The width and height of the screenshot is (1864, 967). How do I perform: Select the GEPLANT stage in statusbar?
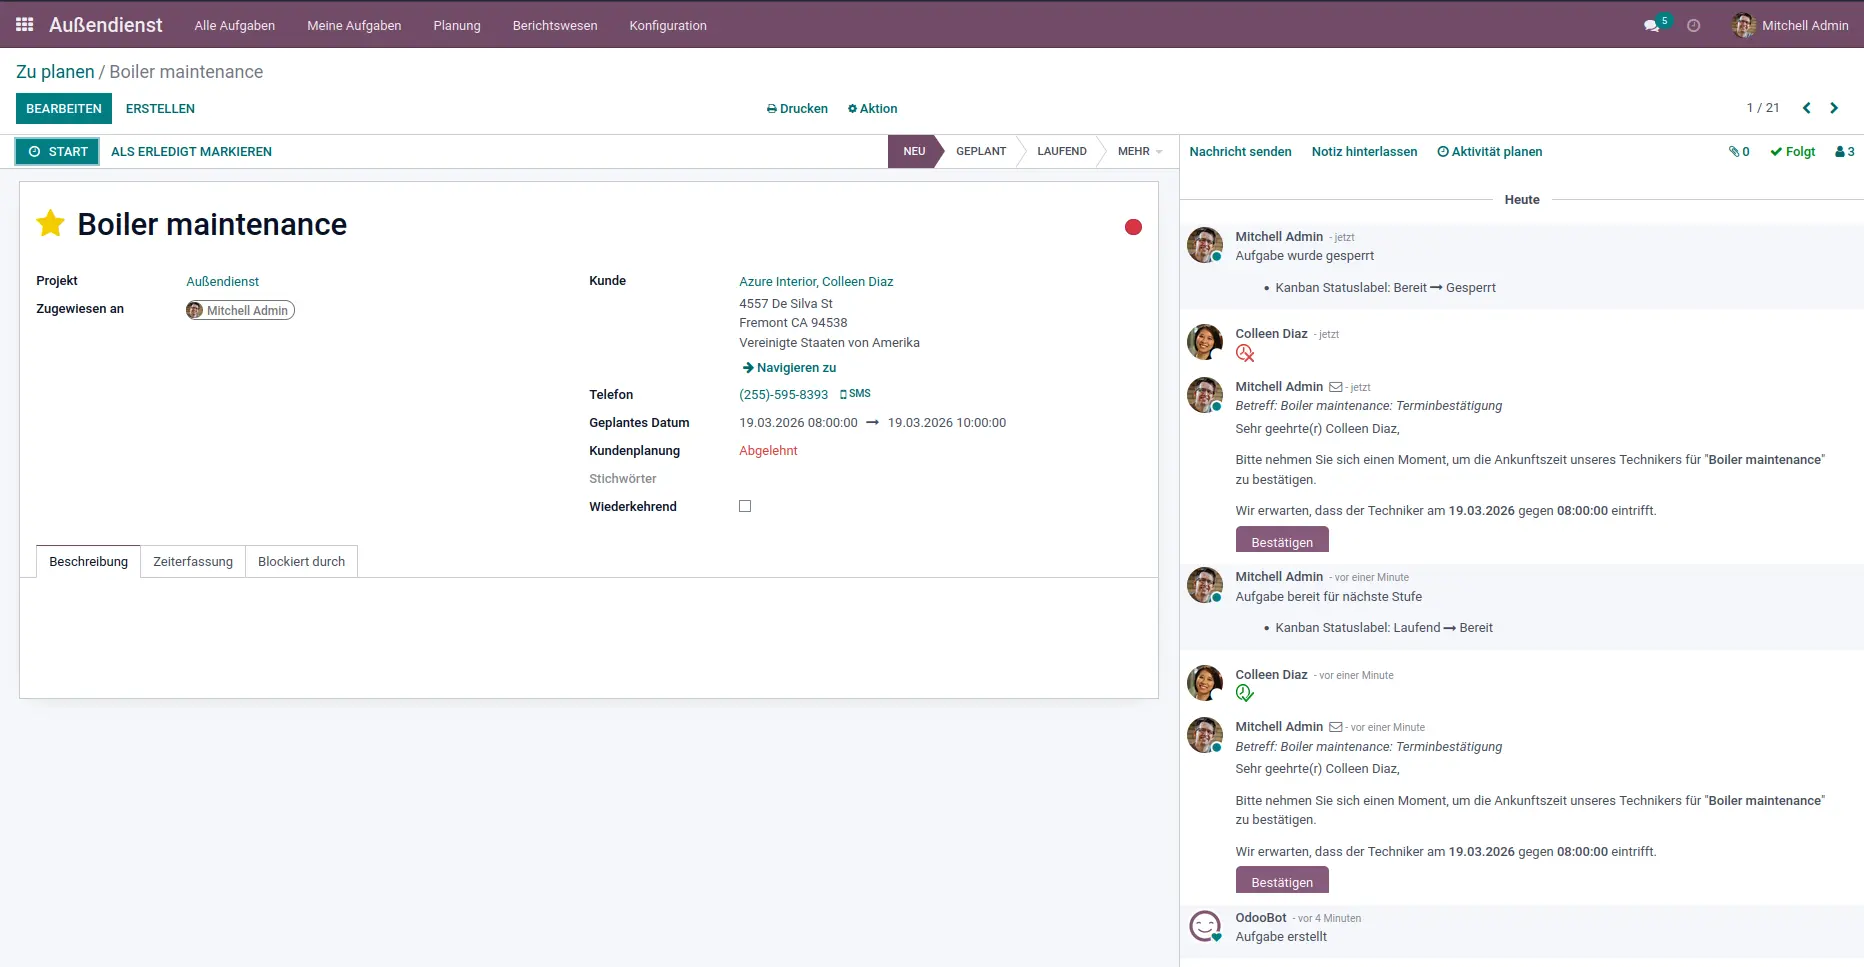tap(980, 152)
